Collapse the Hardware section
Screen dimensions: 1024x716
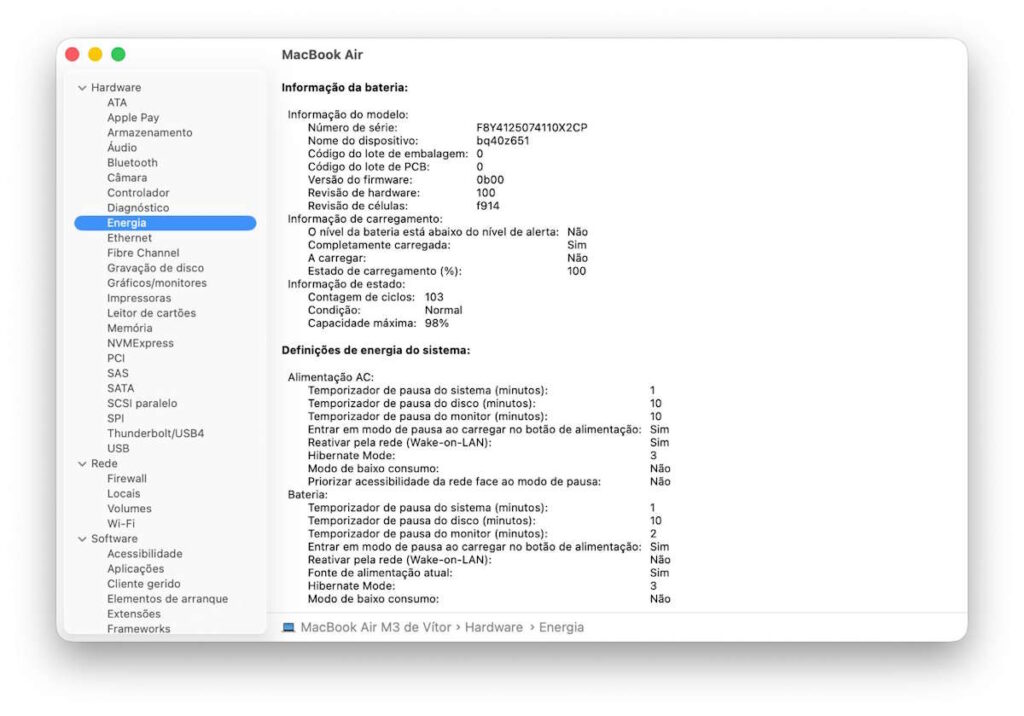[x=81, y=87]
